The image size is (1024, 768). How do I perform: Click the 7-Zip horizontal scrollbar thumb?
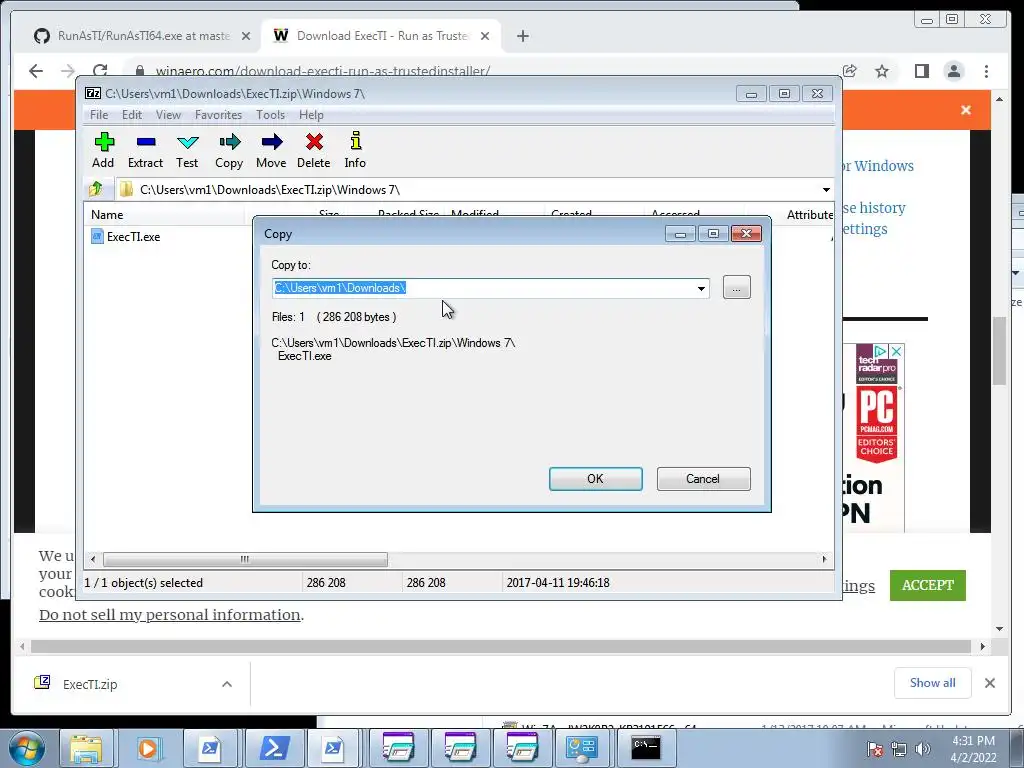(x=245, y=560)
